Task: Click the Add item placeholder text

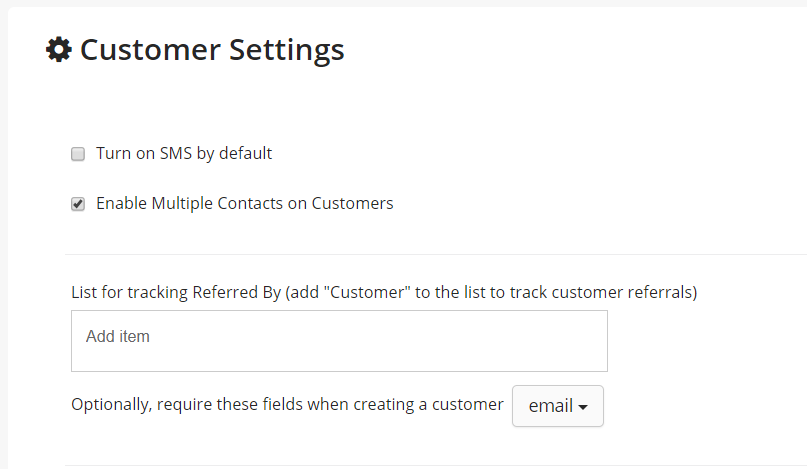Action: tap(118, 336)
